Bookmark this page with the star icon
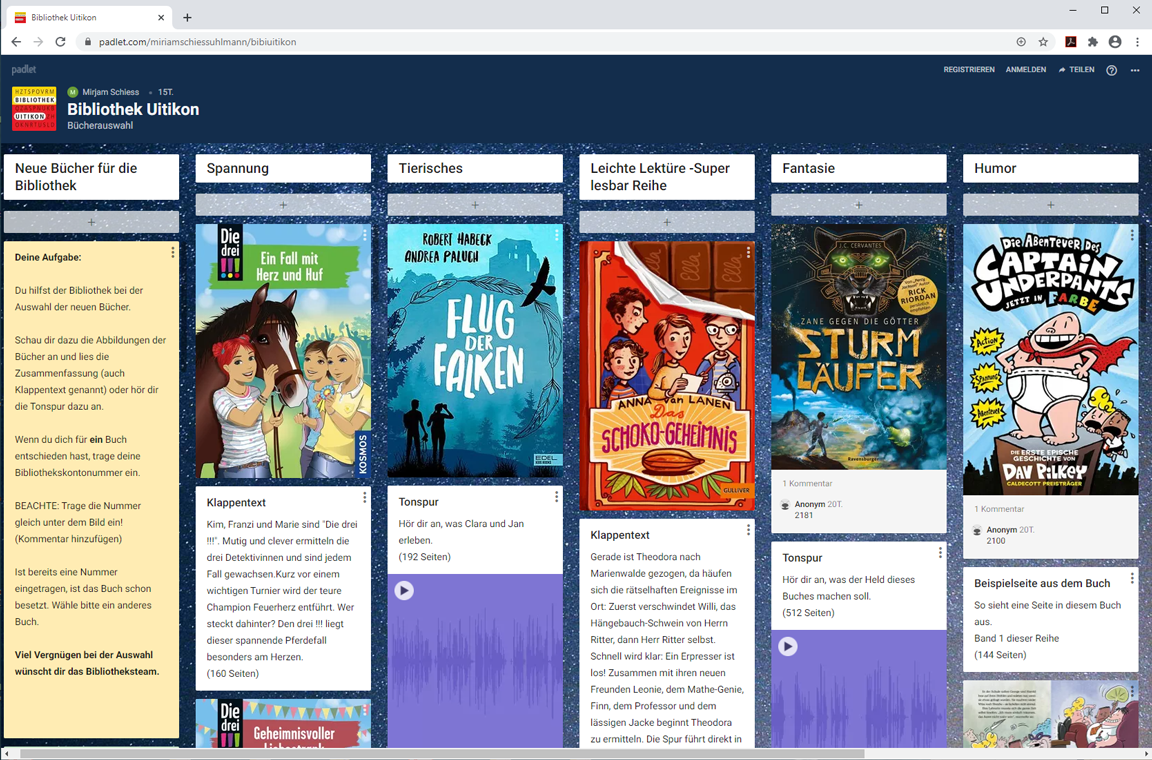The height and width of the screenshot is (760, 1152). click(1043, 42)
